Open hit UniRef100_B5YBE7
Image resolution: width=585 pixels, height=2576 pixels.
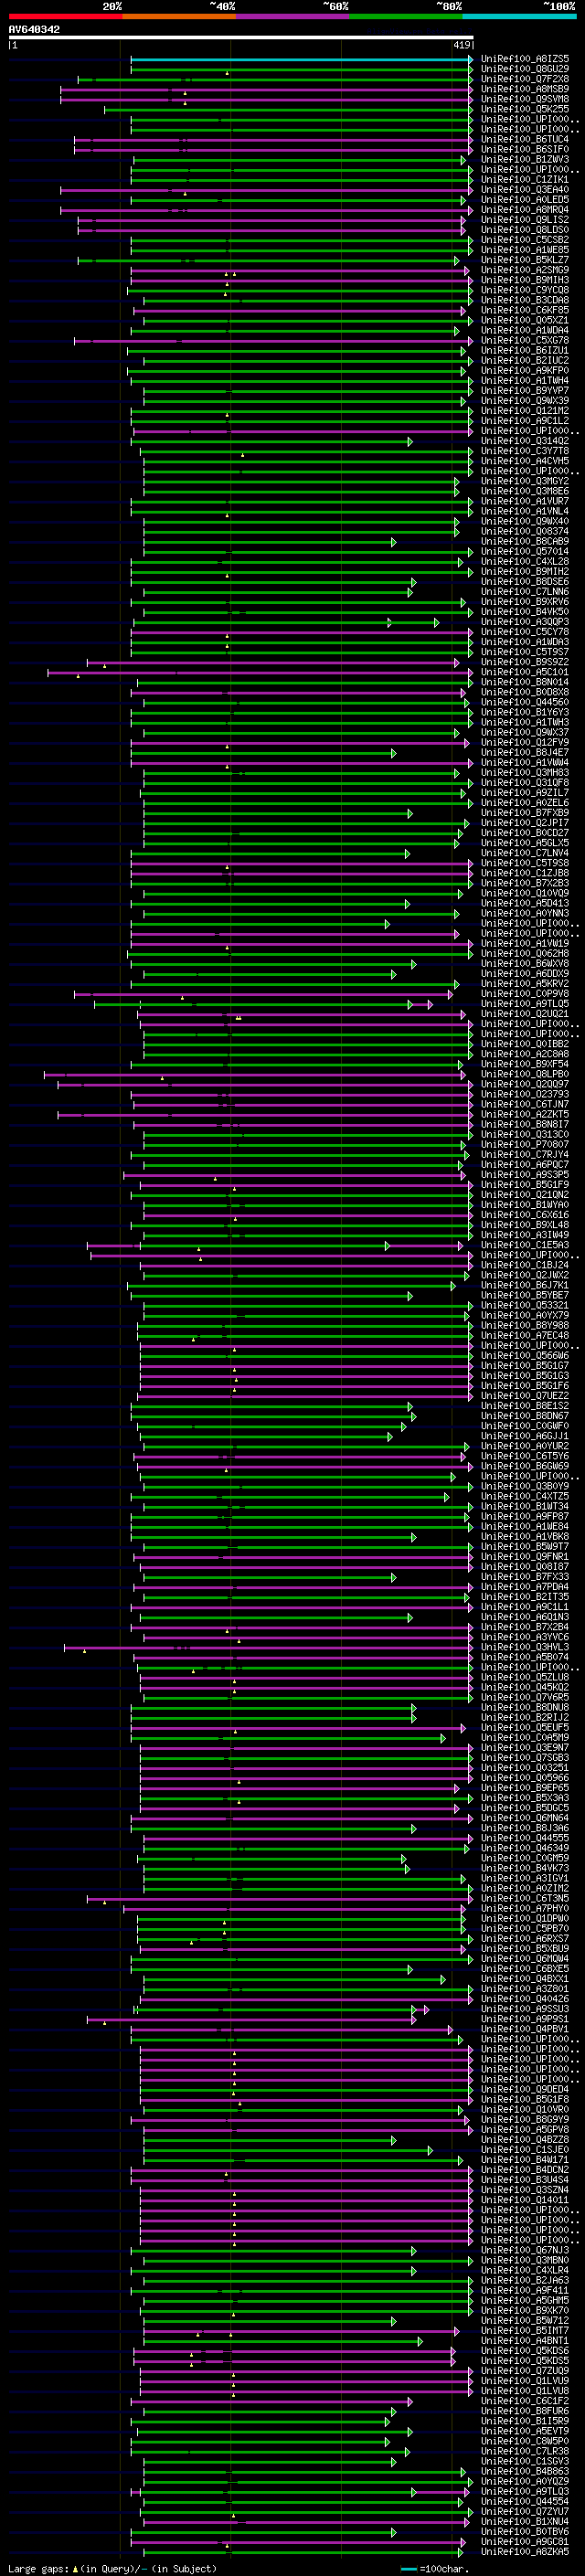point(525,1296)
